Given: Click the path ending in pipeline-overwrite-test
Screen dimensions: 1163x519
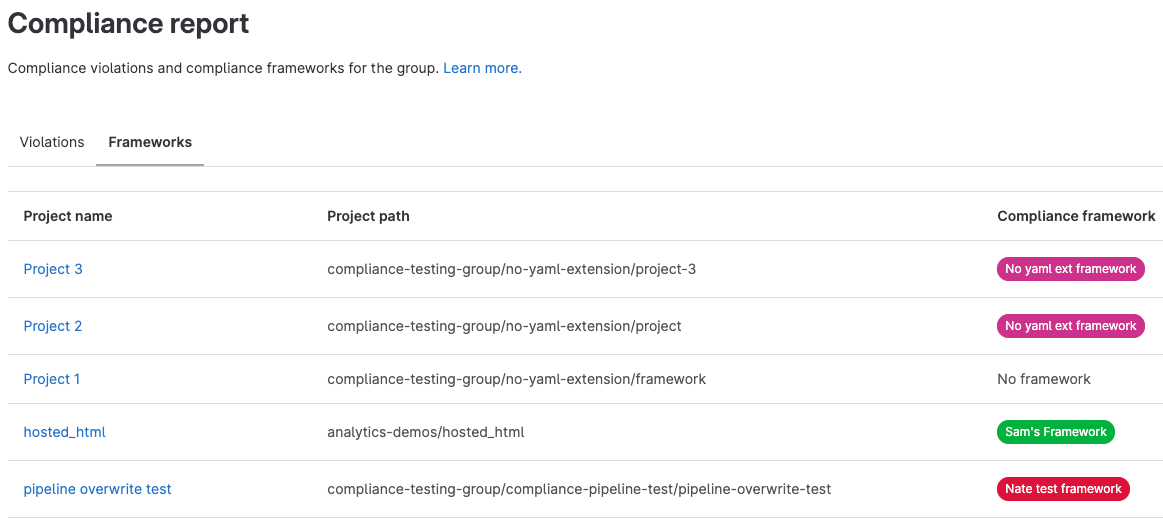Looking at the screenshot, I should point(579,489).
